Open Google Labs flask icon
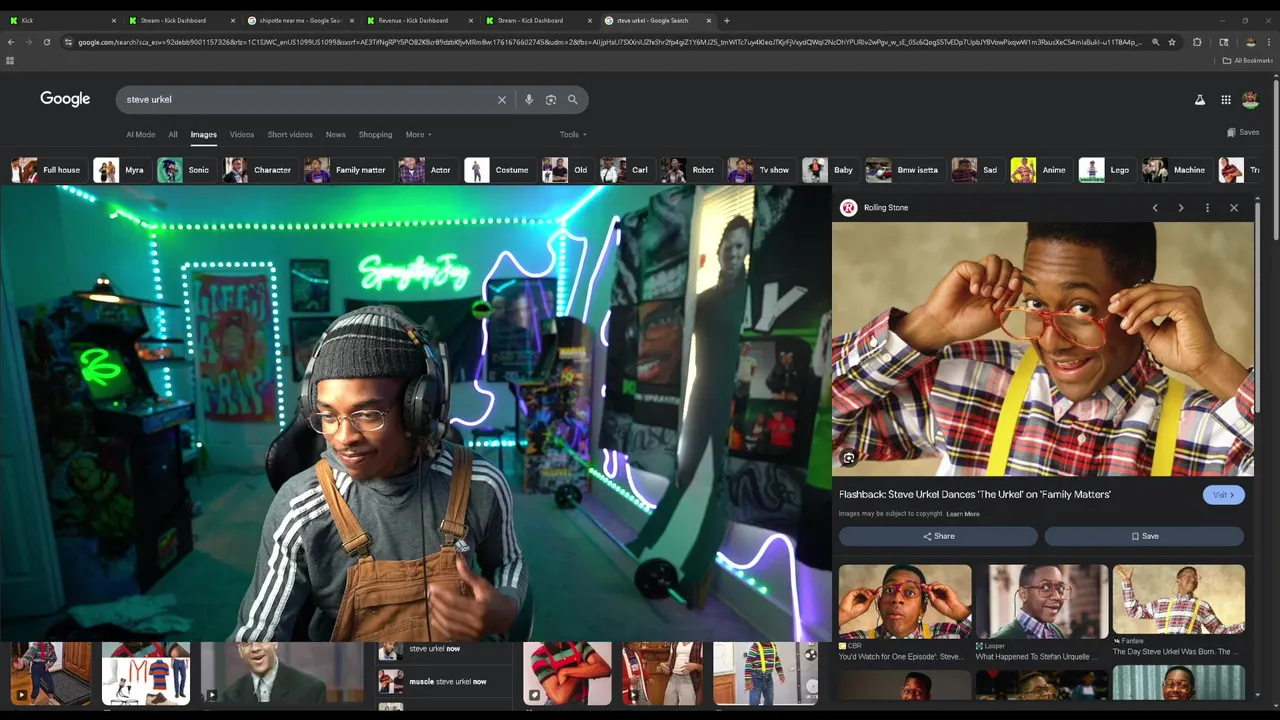The width and height of the screenshot is (1280, 720). pos(1200,100)
